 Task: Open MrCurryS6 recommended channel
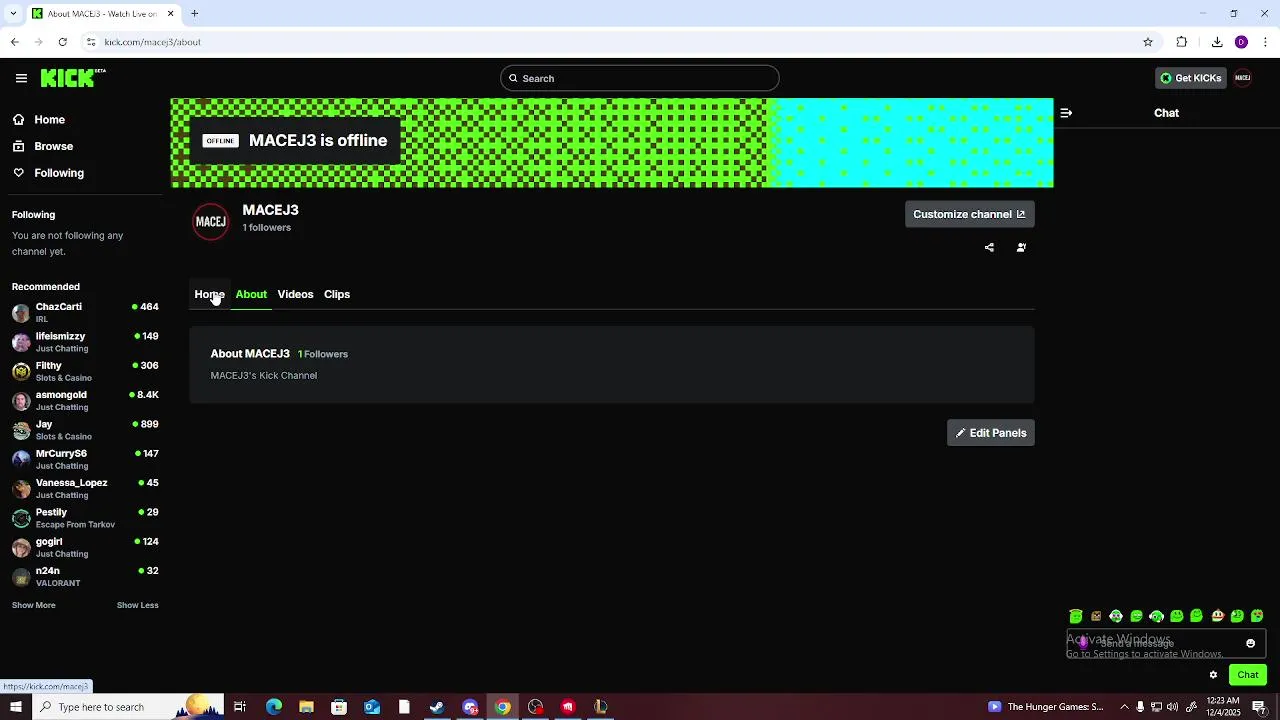click(x=85, y=459)
